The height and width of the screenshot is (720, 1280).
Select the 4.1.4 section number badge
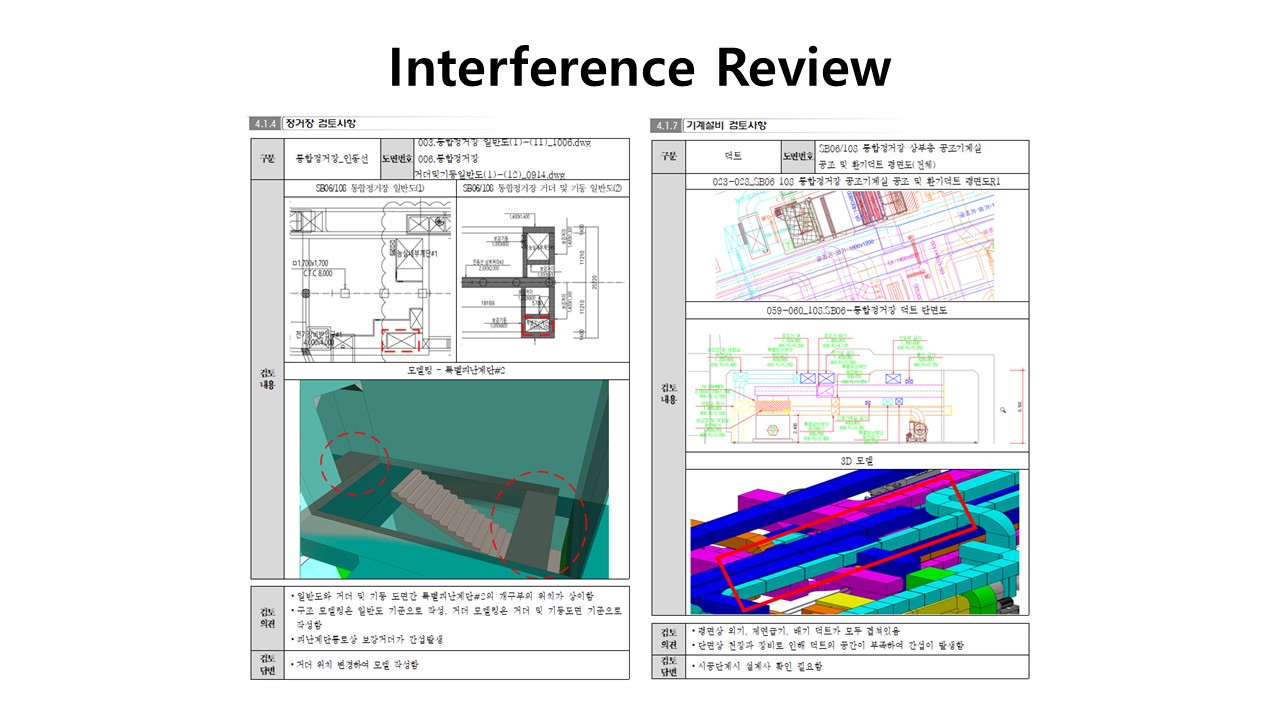pyautogui.click(x=264, y=125)
